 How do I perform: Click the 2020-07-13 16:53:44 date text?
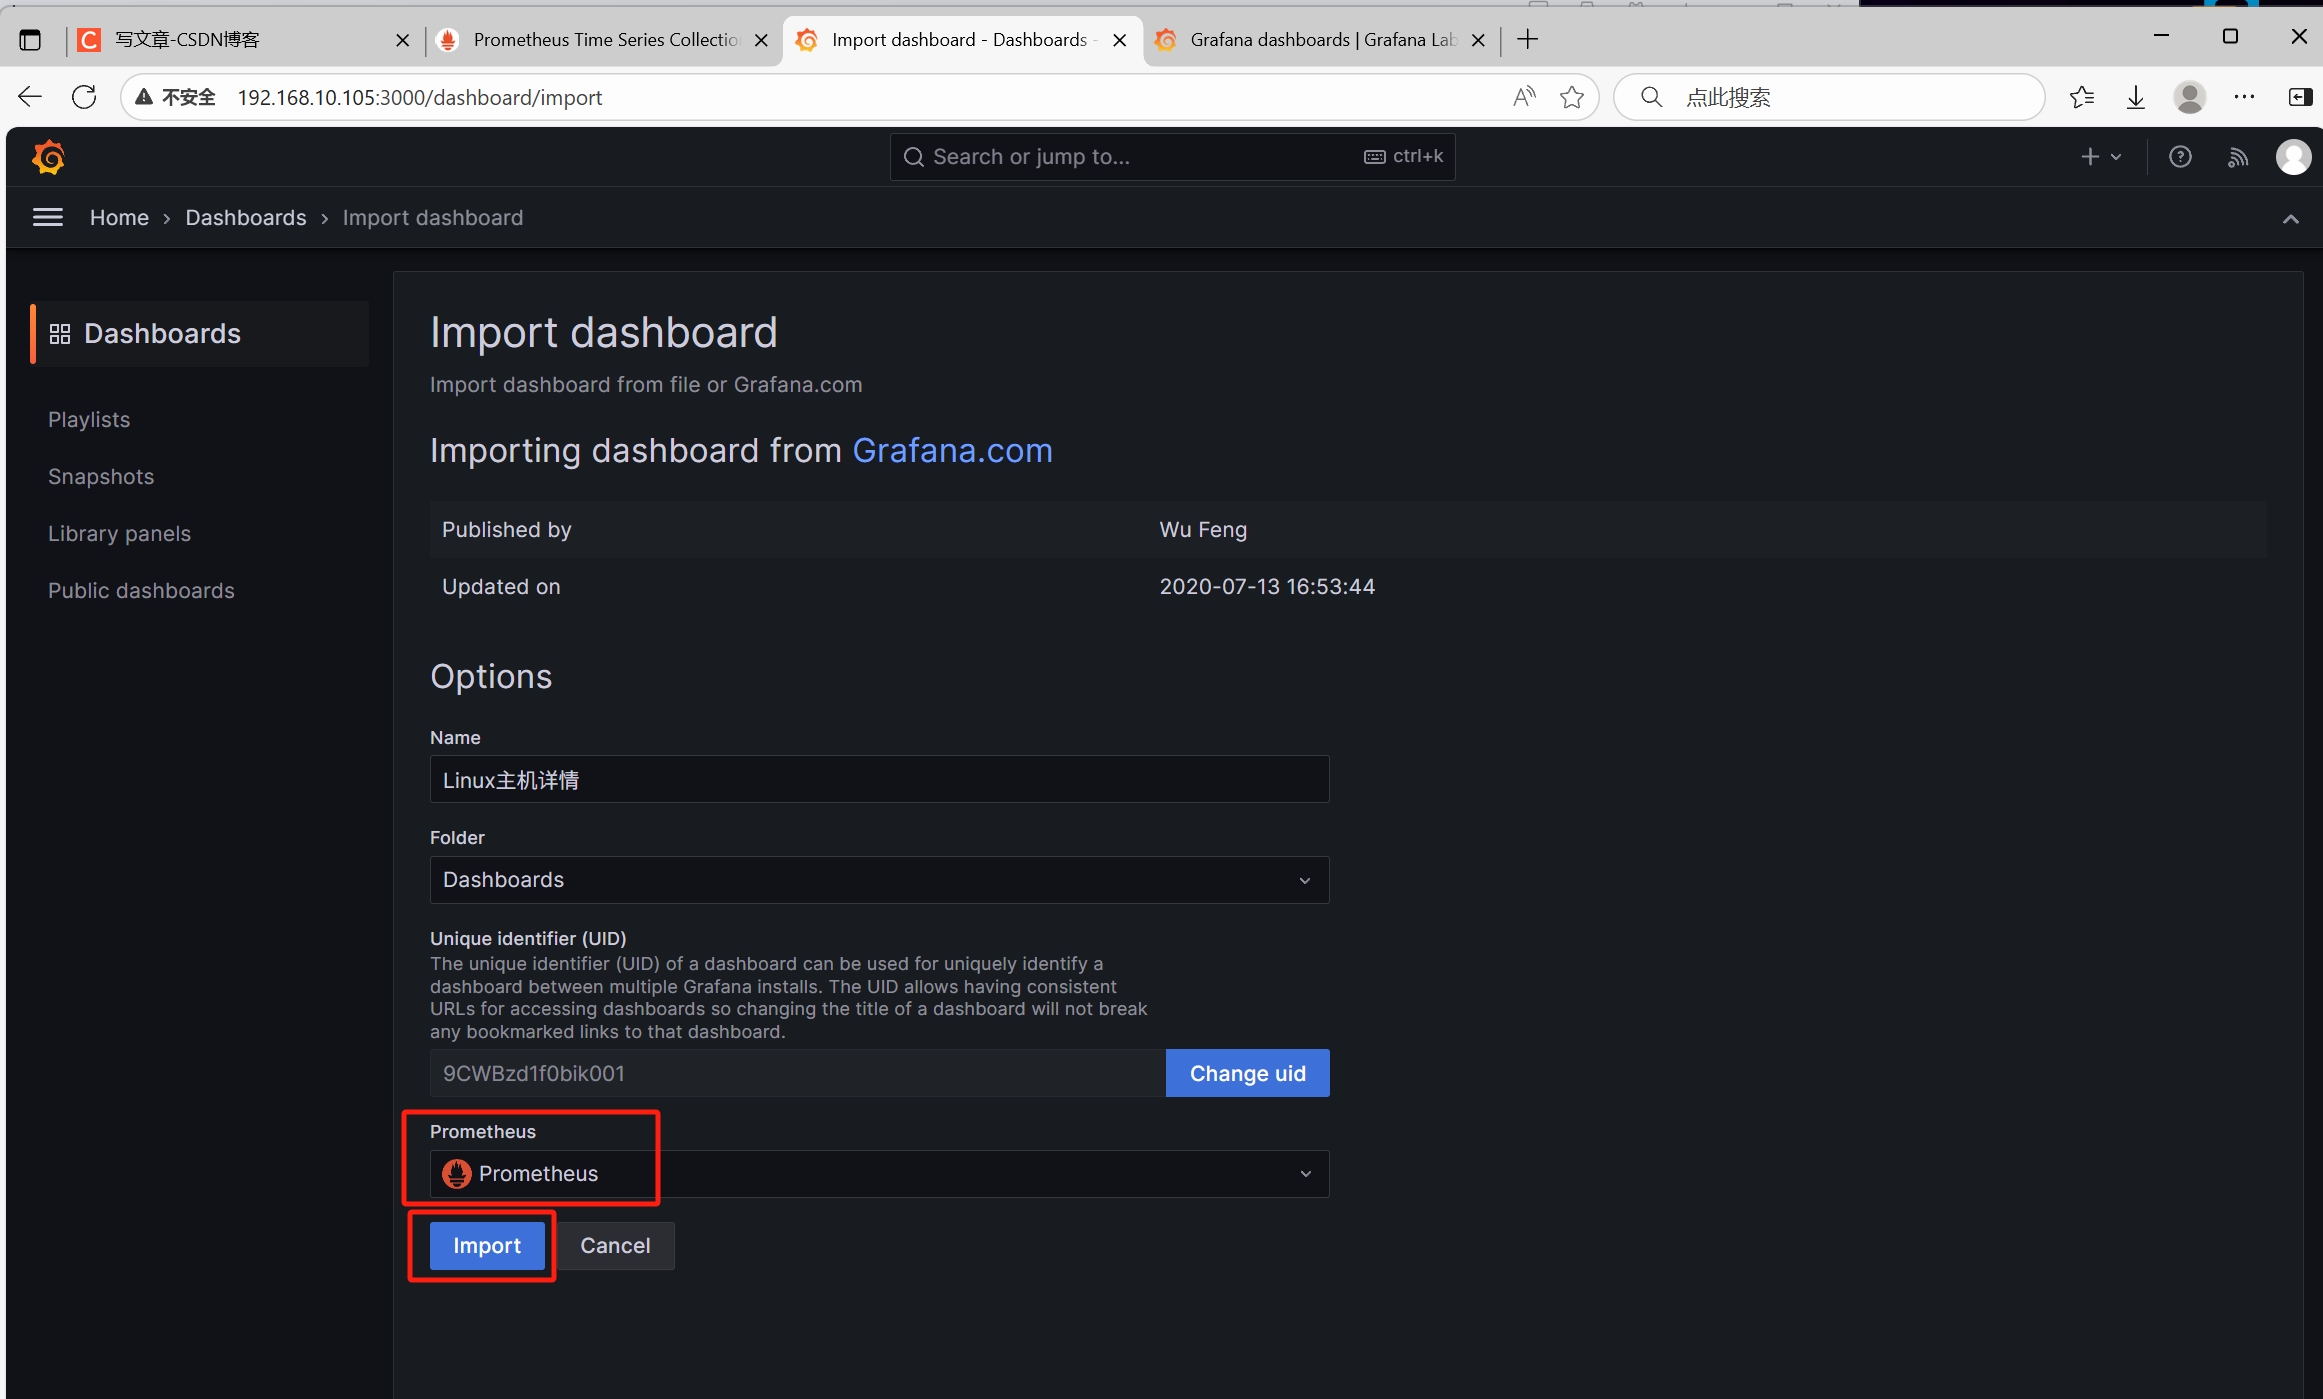[1267, 587]
